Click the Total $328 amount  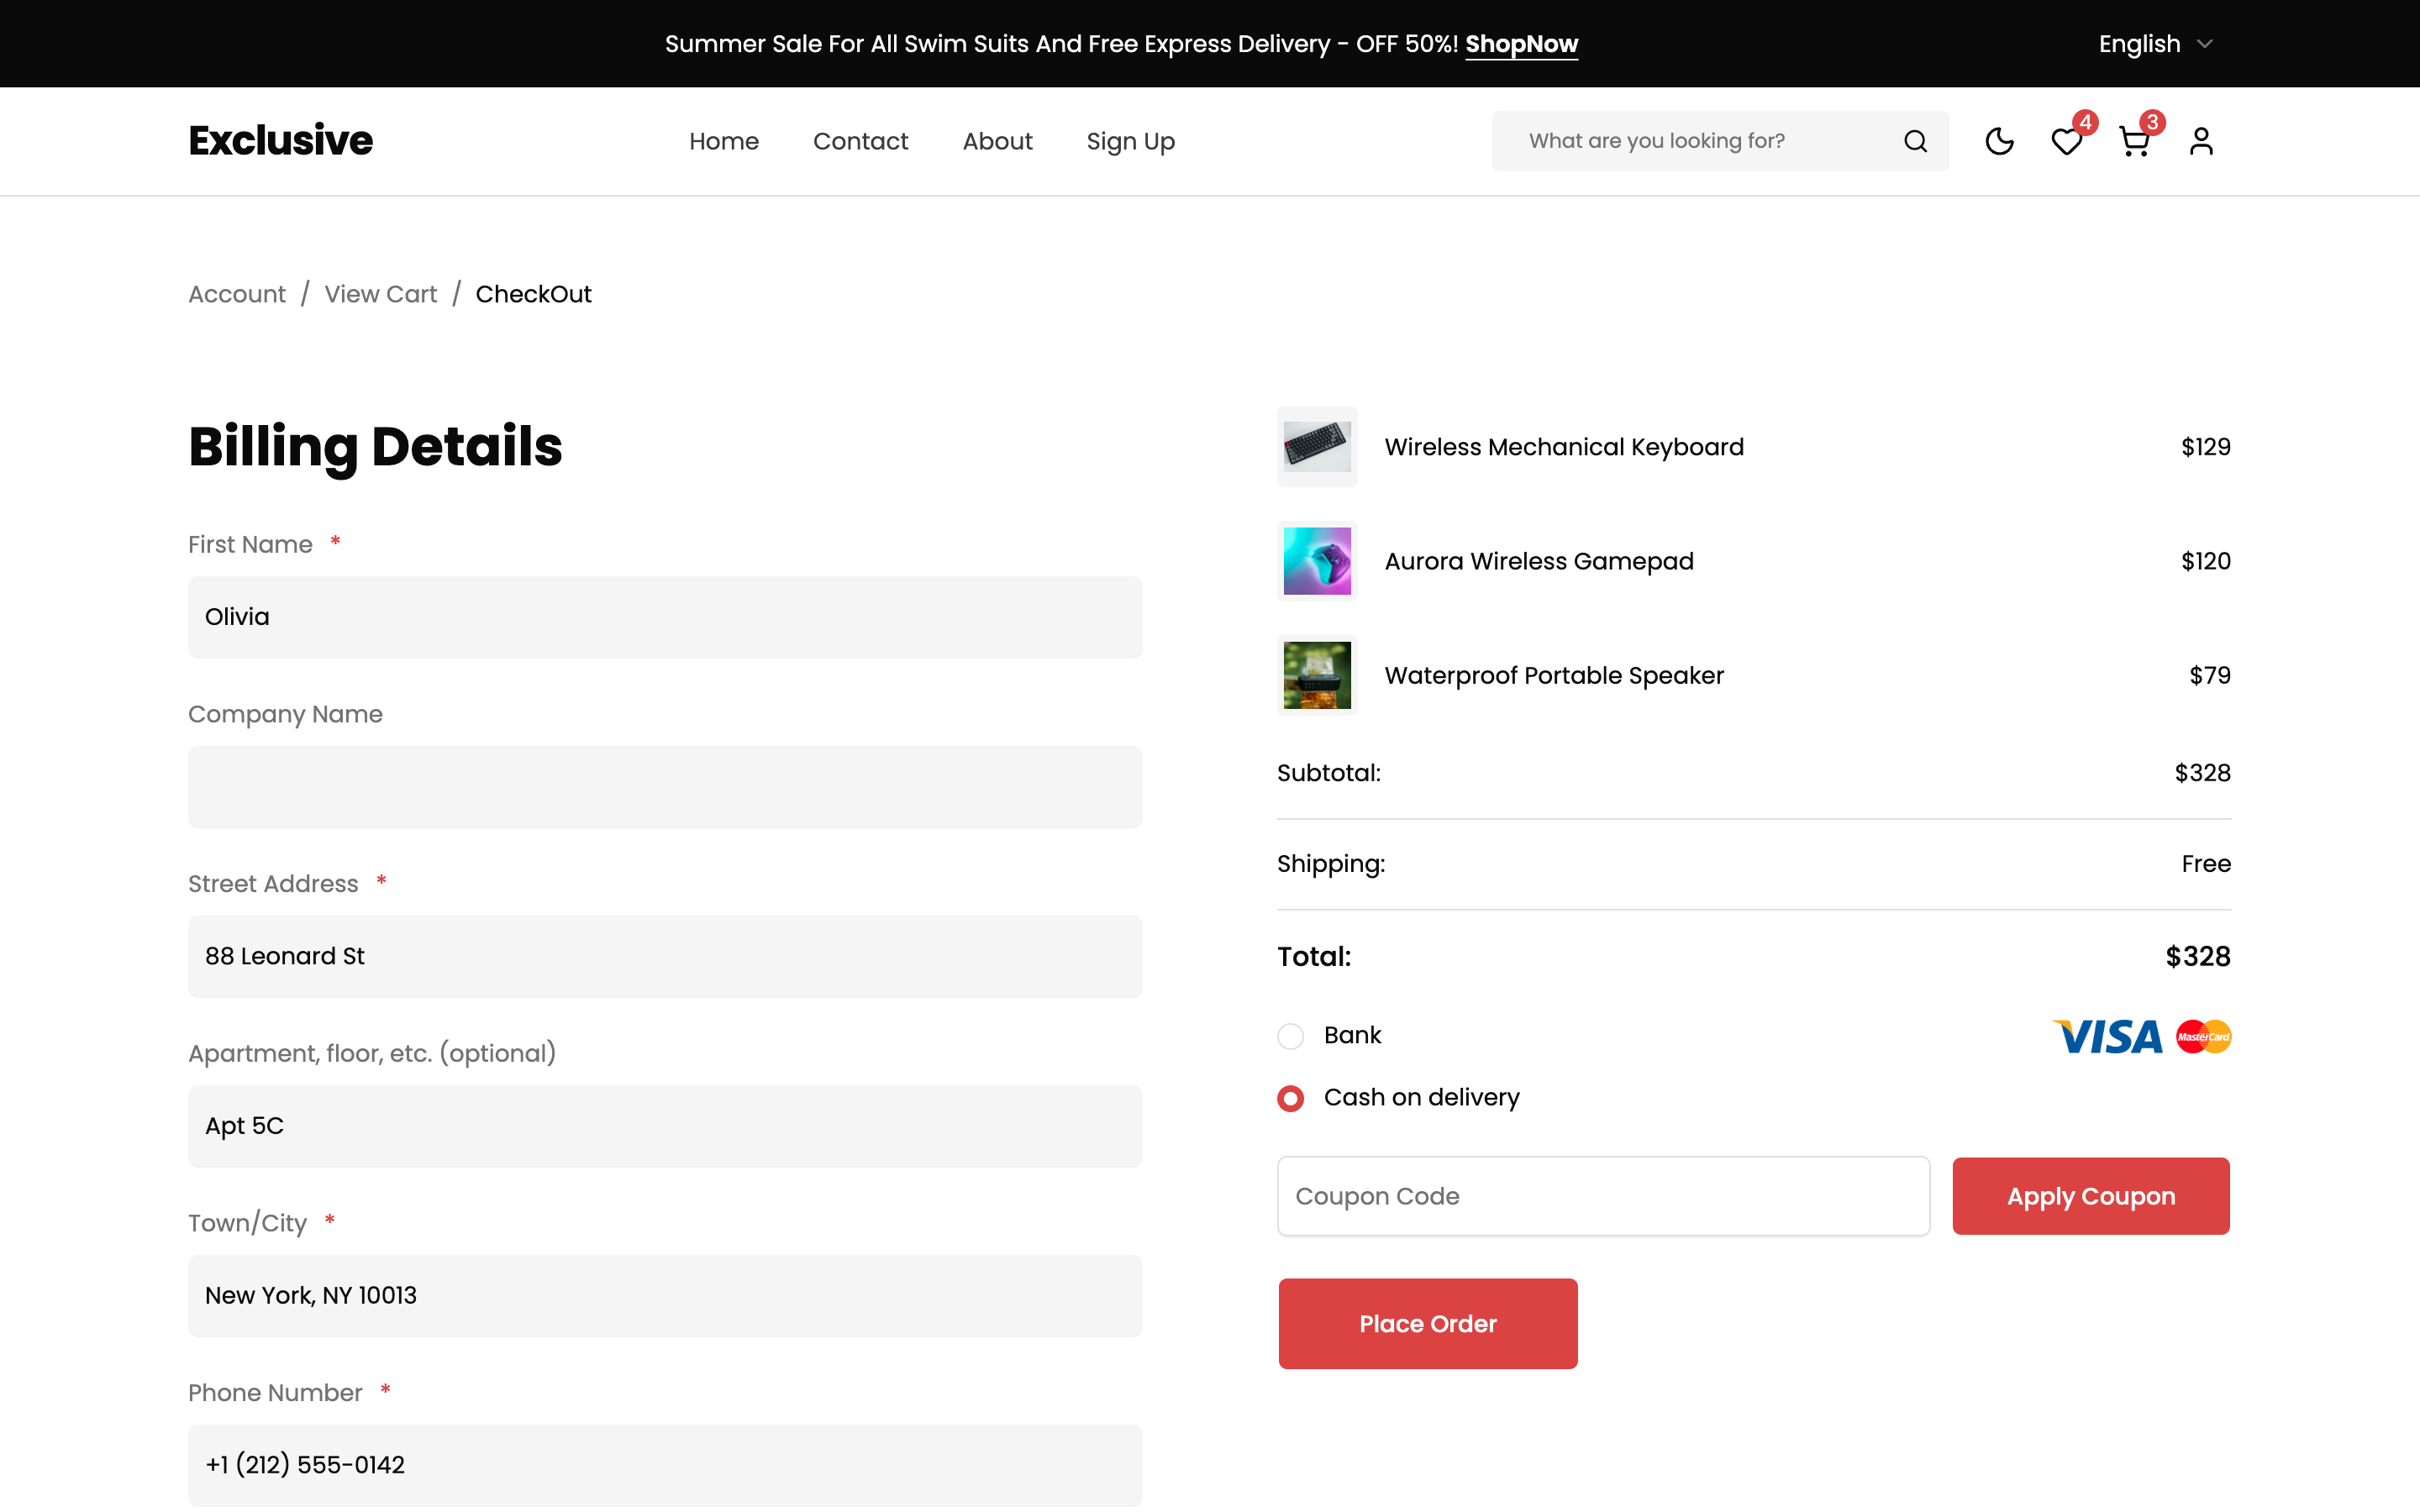pyautogui.click(x=2198, y=957)
